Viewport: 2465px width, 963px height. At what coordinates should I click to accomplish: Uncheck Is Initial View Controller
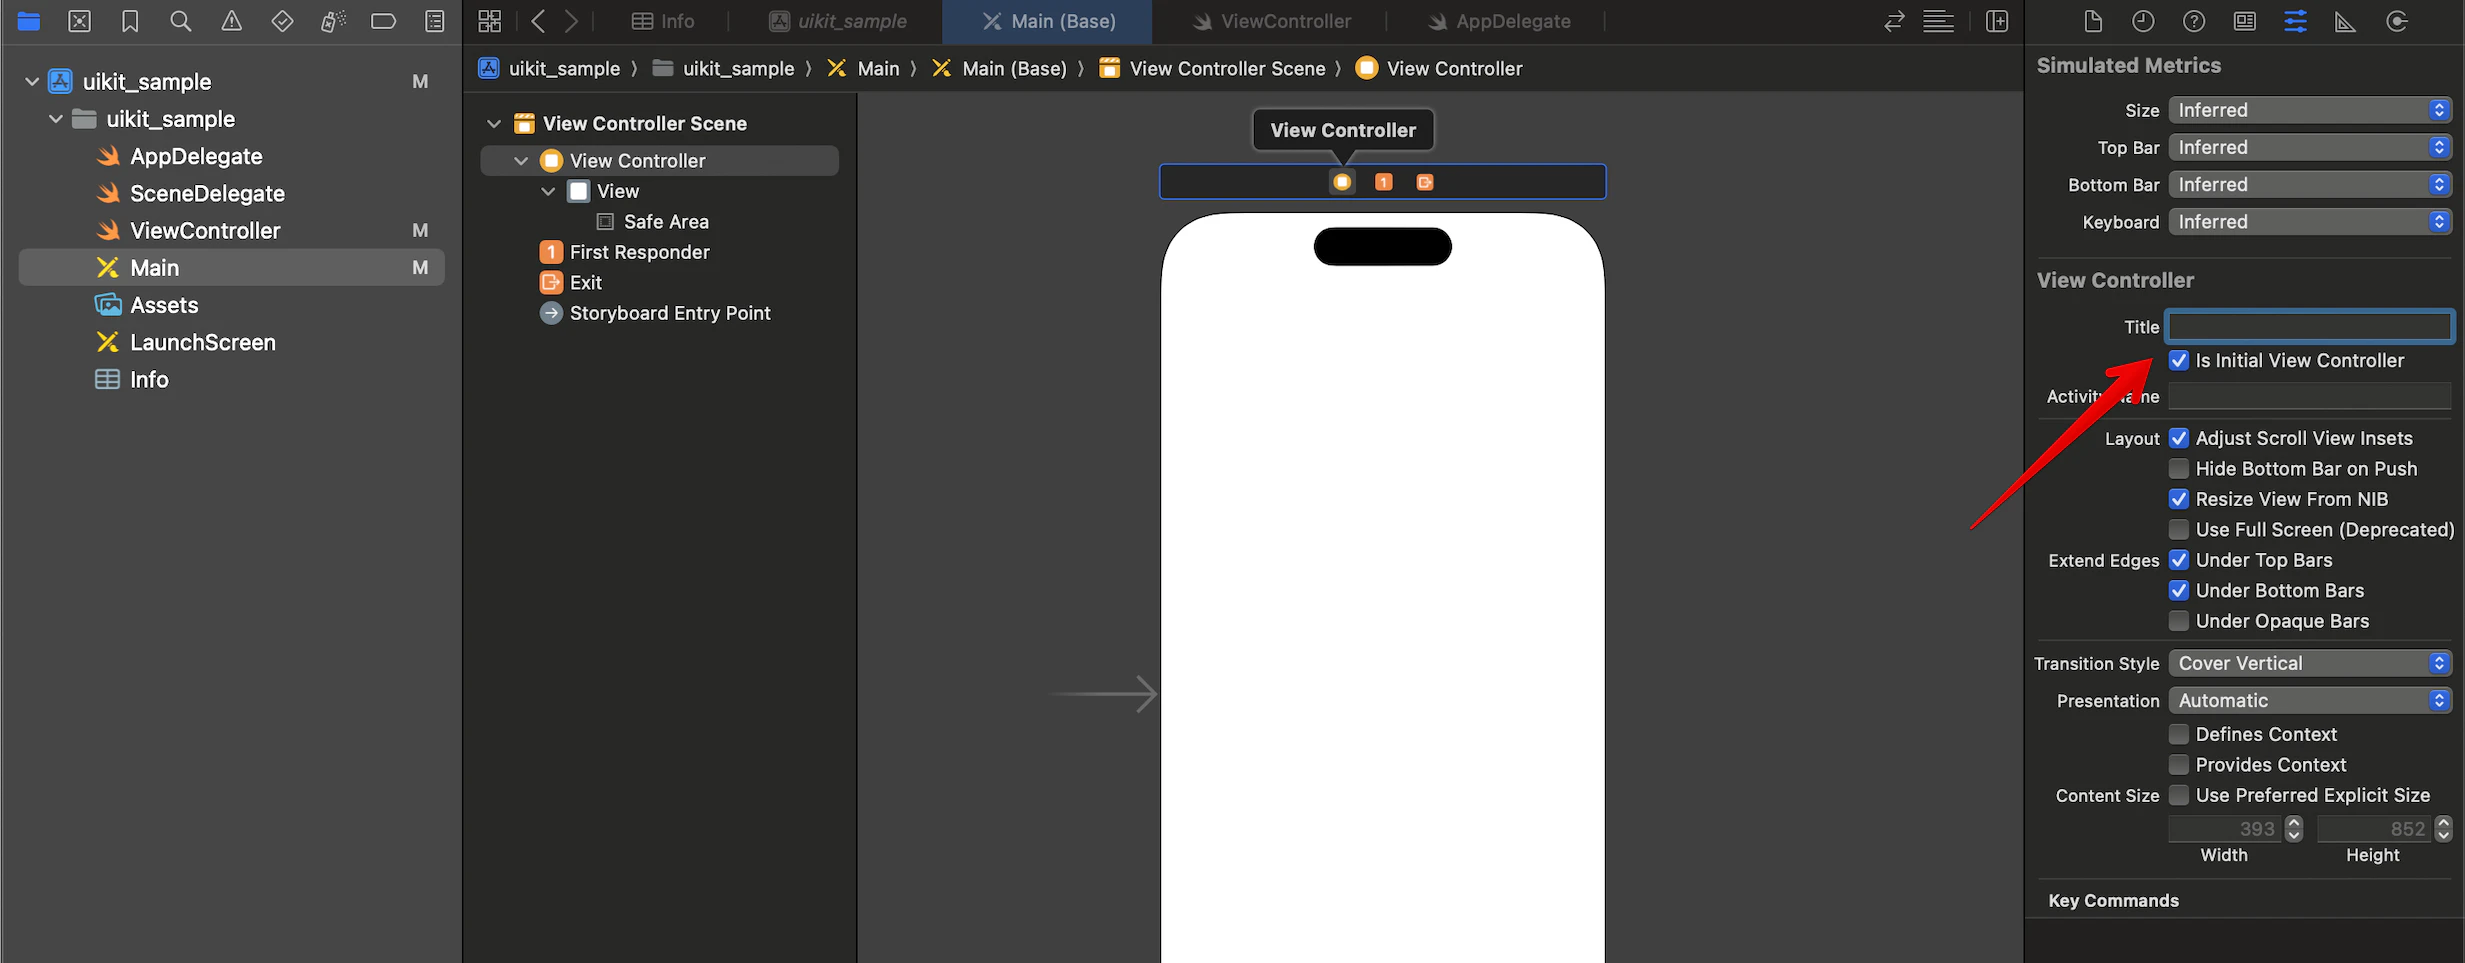[x=2179, y=360]
